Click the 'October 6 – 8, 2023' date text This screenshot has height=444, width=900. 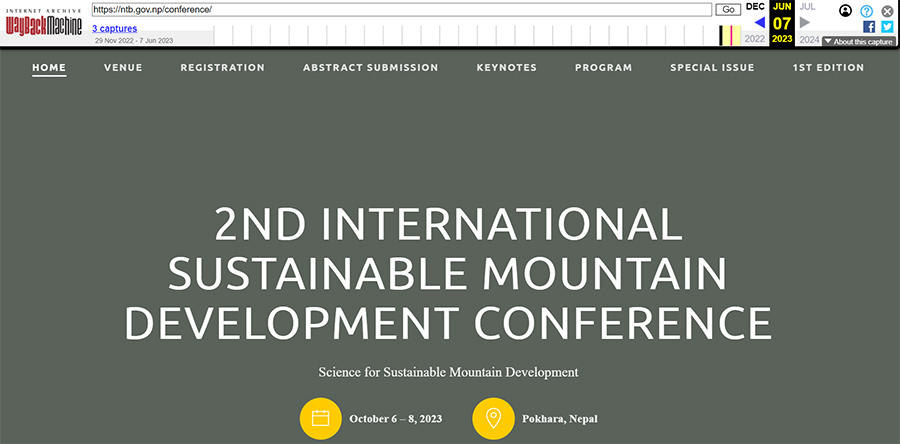(395, 419)
